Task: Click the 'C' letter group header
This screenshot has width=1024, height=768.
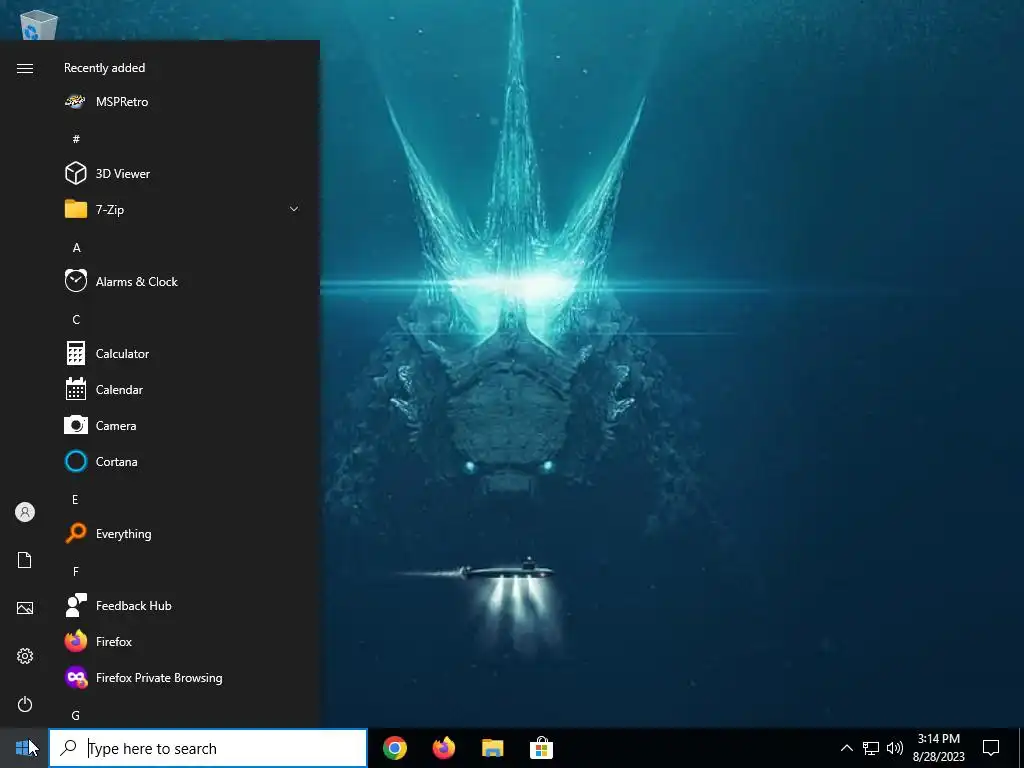Action: pyautogui.click(x=76, y=319)
